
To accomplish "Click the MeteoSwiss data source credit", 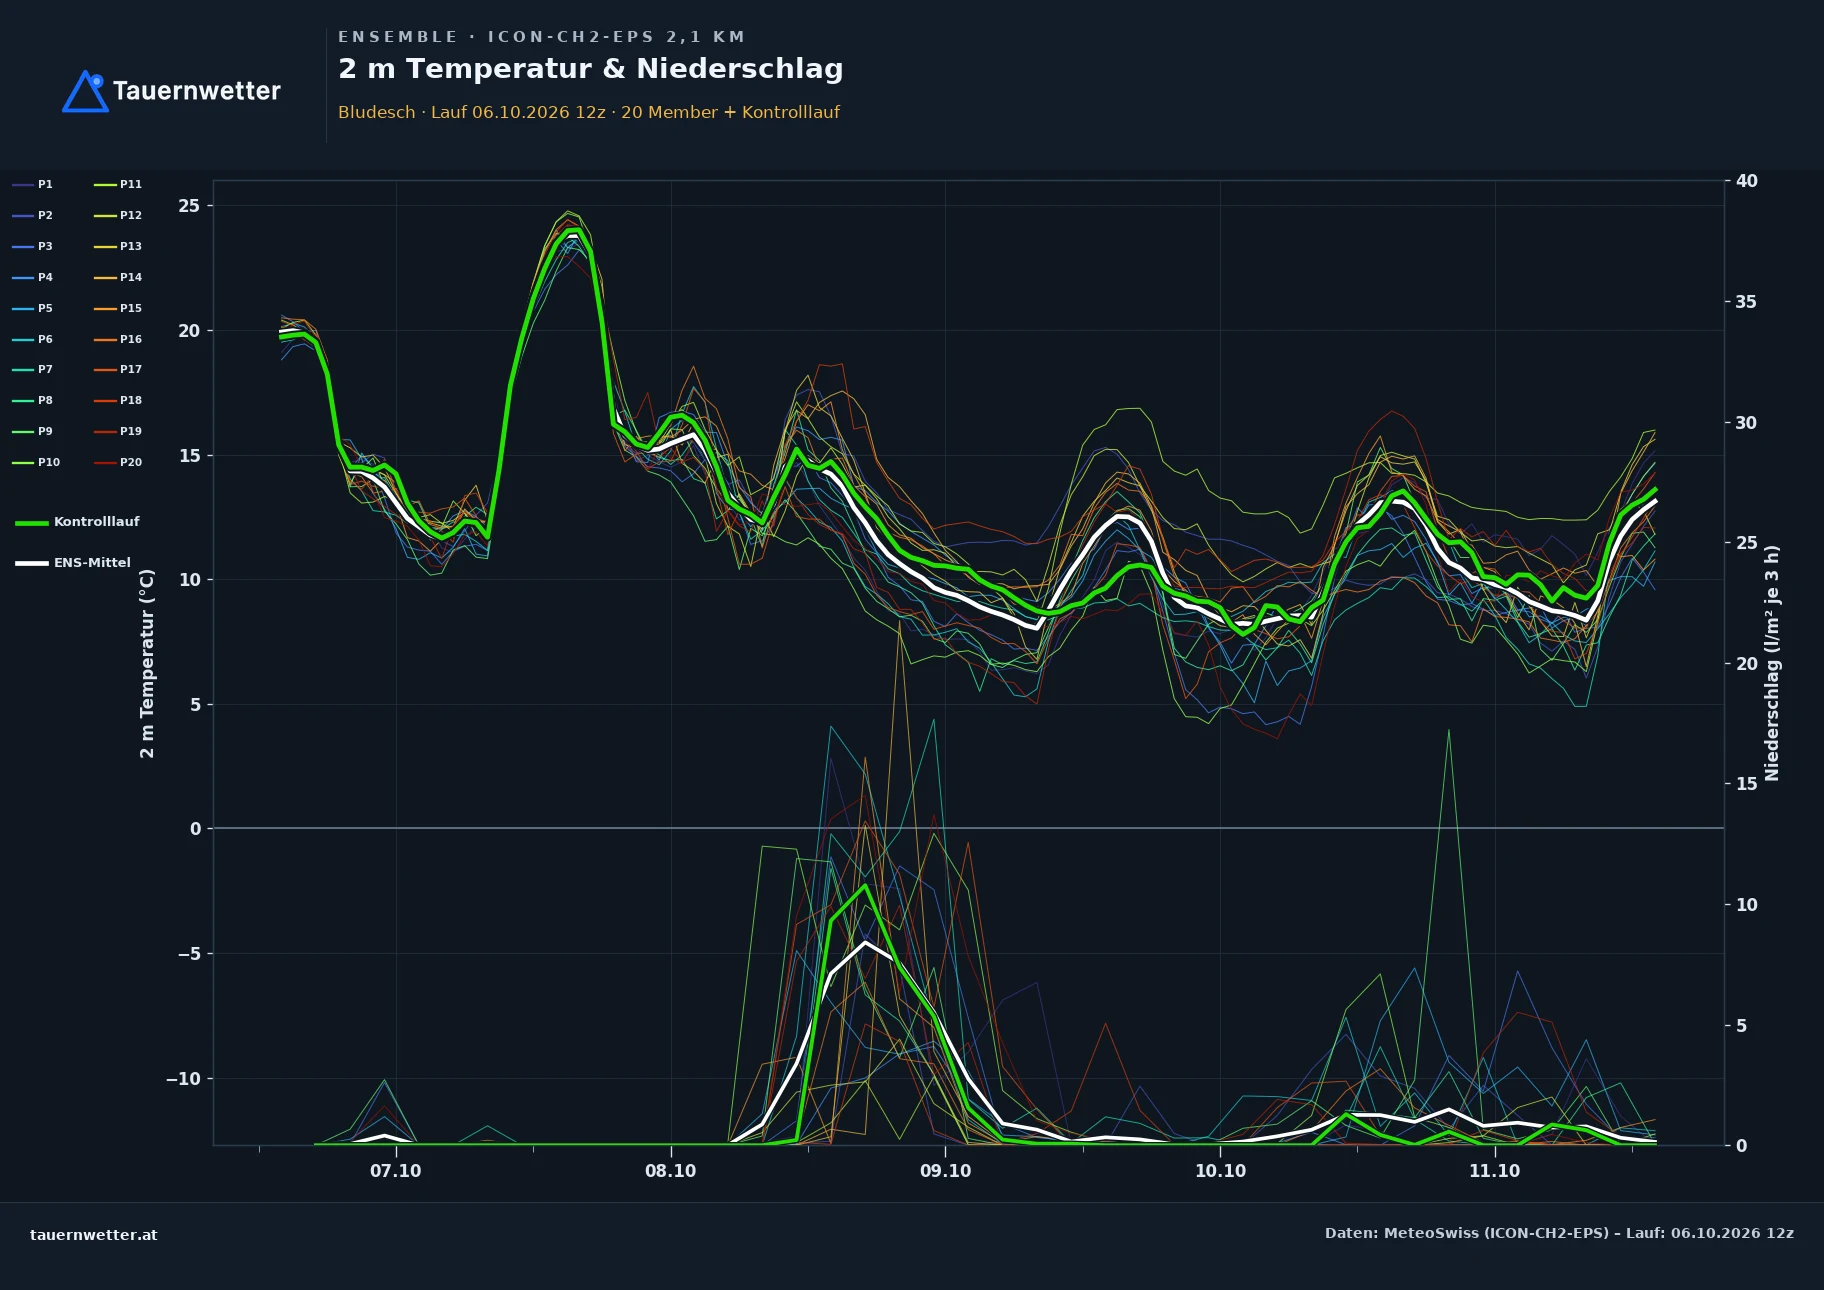I will (x=1559, y=1233).
